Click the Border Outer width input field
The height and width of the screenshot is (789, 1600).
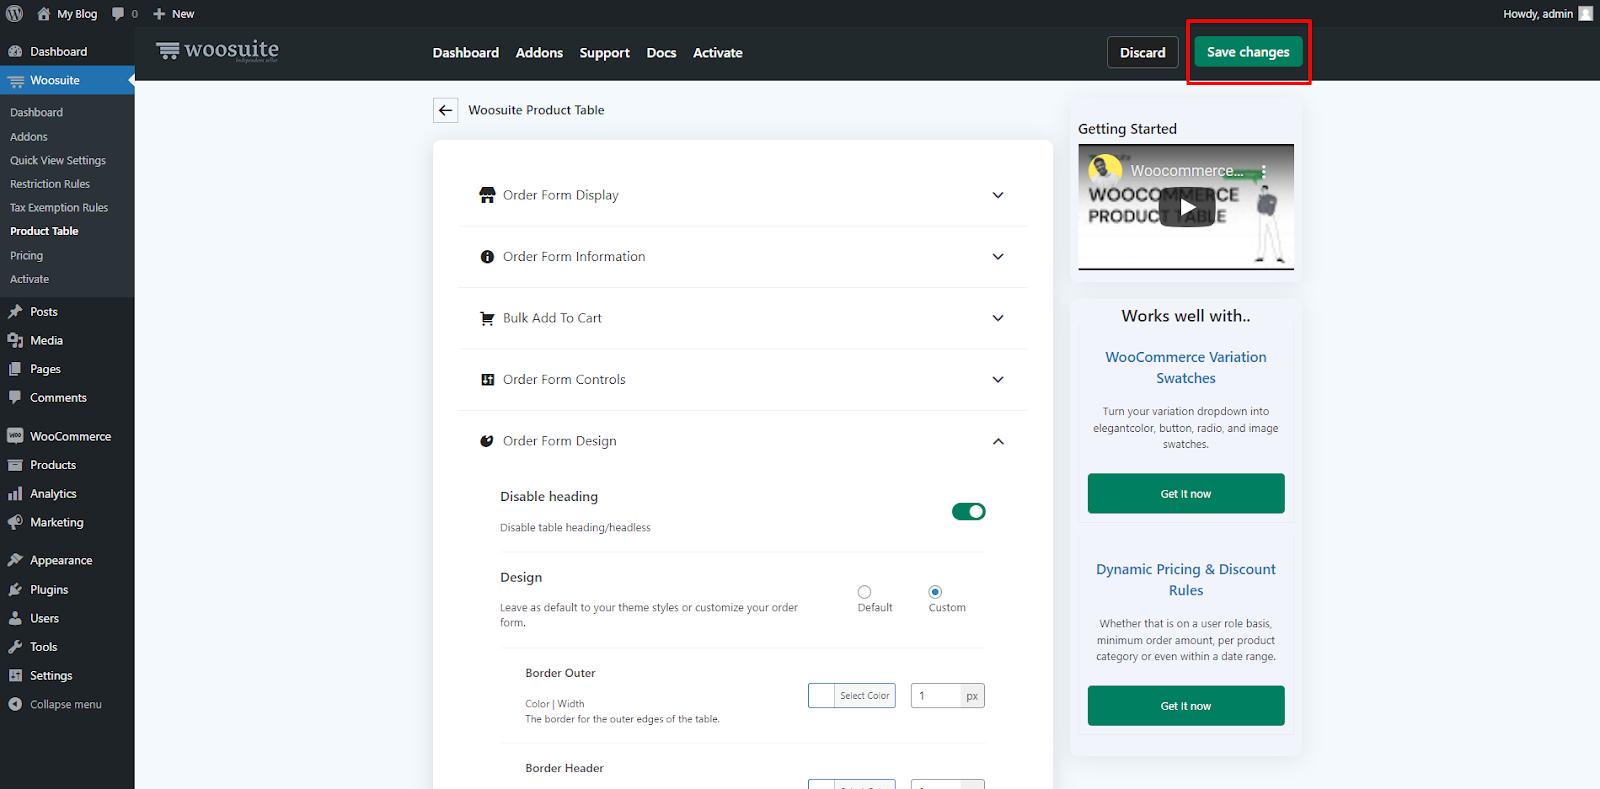pyautogui.click(x=936, y=696)
